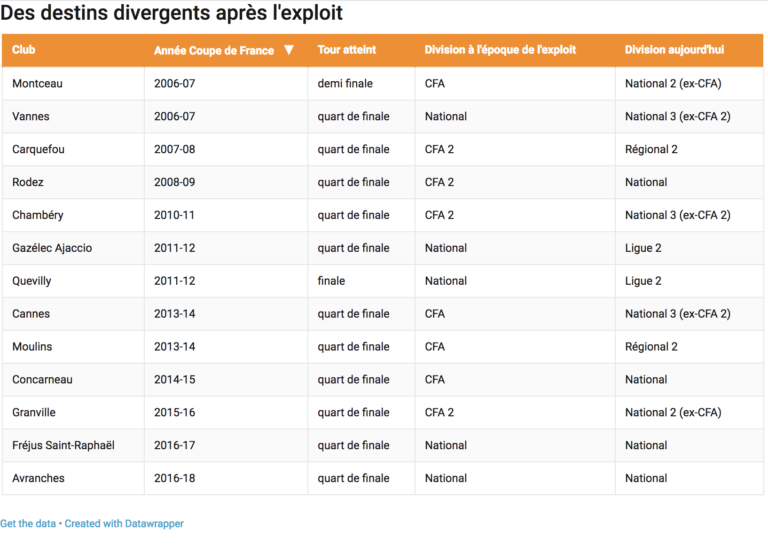Click the demi finale cell
This screenshot has height=546, width=768.
point(345,84)
